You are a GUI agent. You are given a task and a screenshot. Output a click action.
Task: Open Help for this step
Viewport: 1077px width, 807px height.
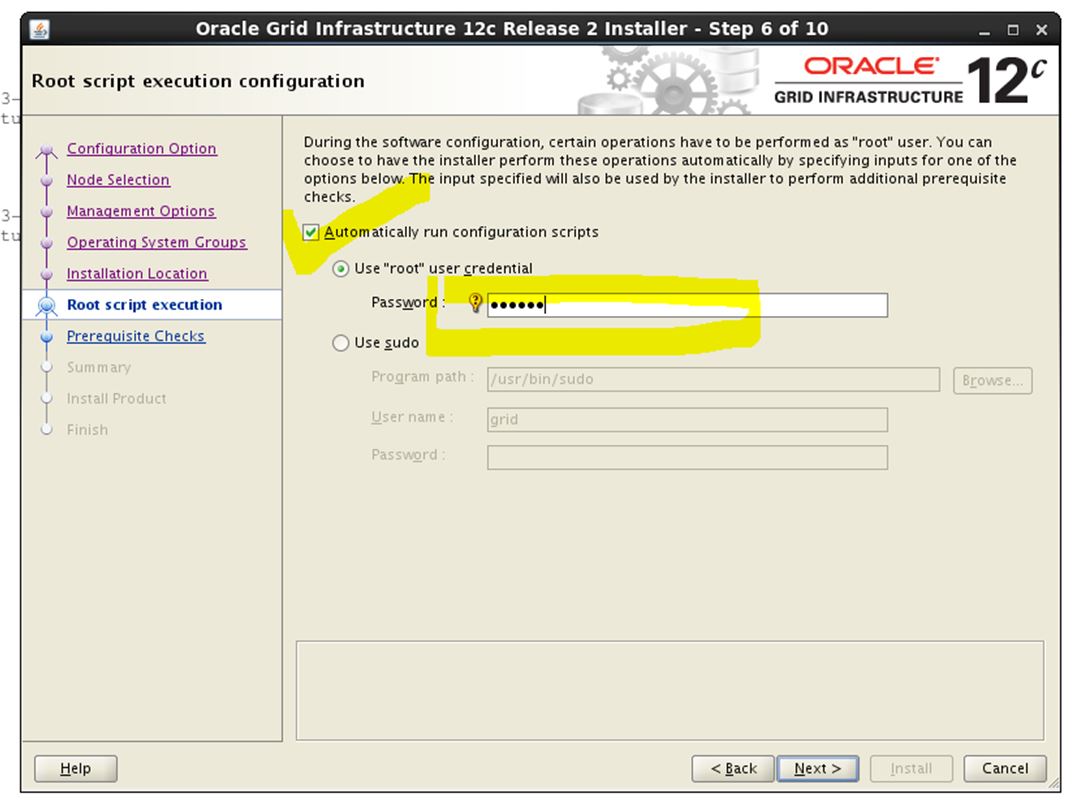coord(75,768)
